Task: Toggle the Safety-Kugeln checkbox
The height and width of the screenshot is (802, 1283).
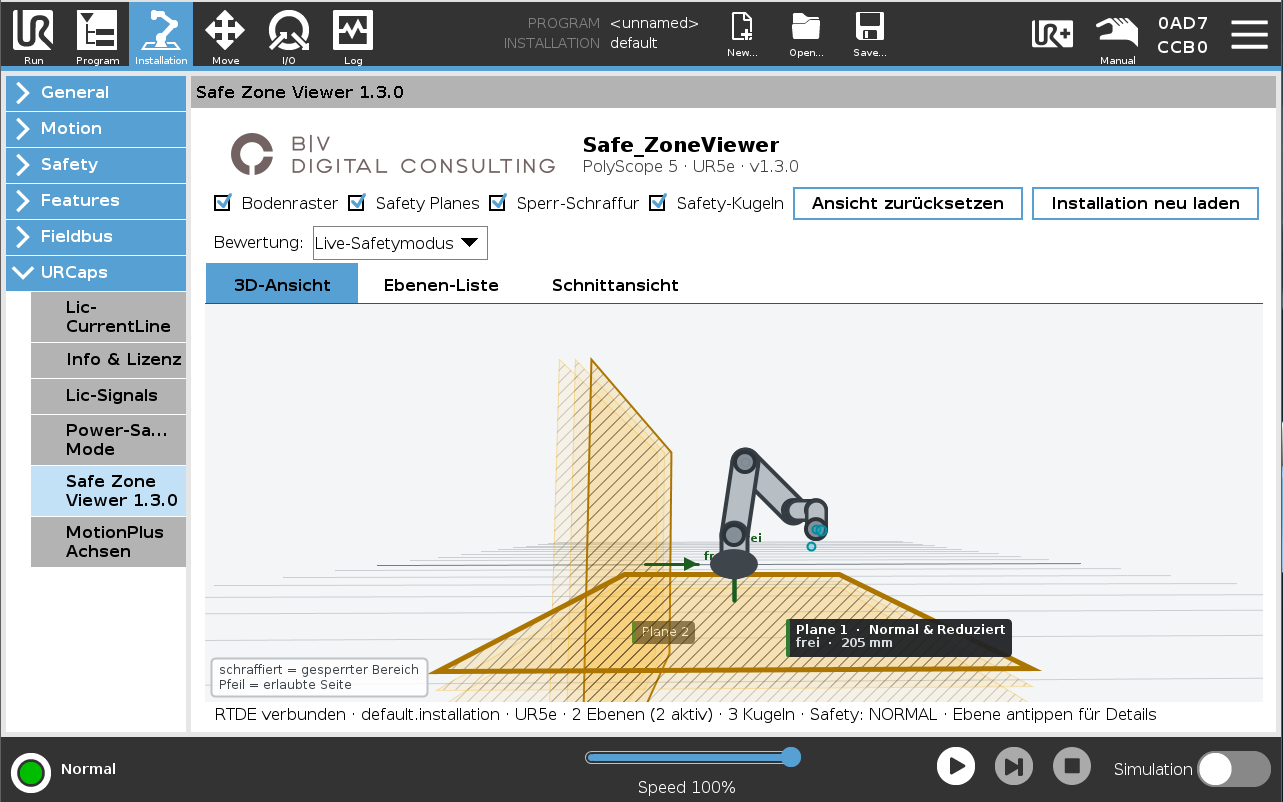Action: pos(658,203)
